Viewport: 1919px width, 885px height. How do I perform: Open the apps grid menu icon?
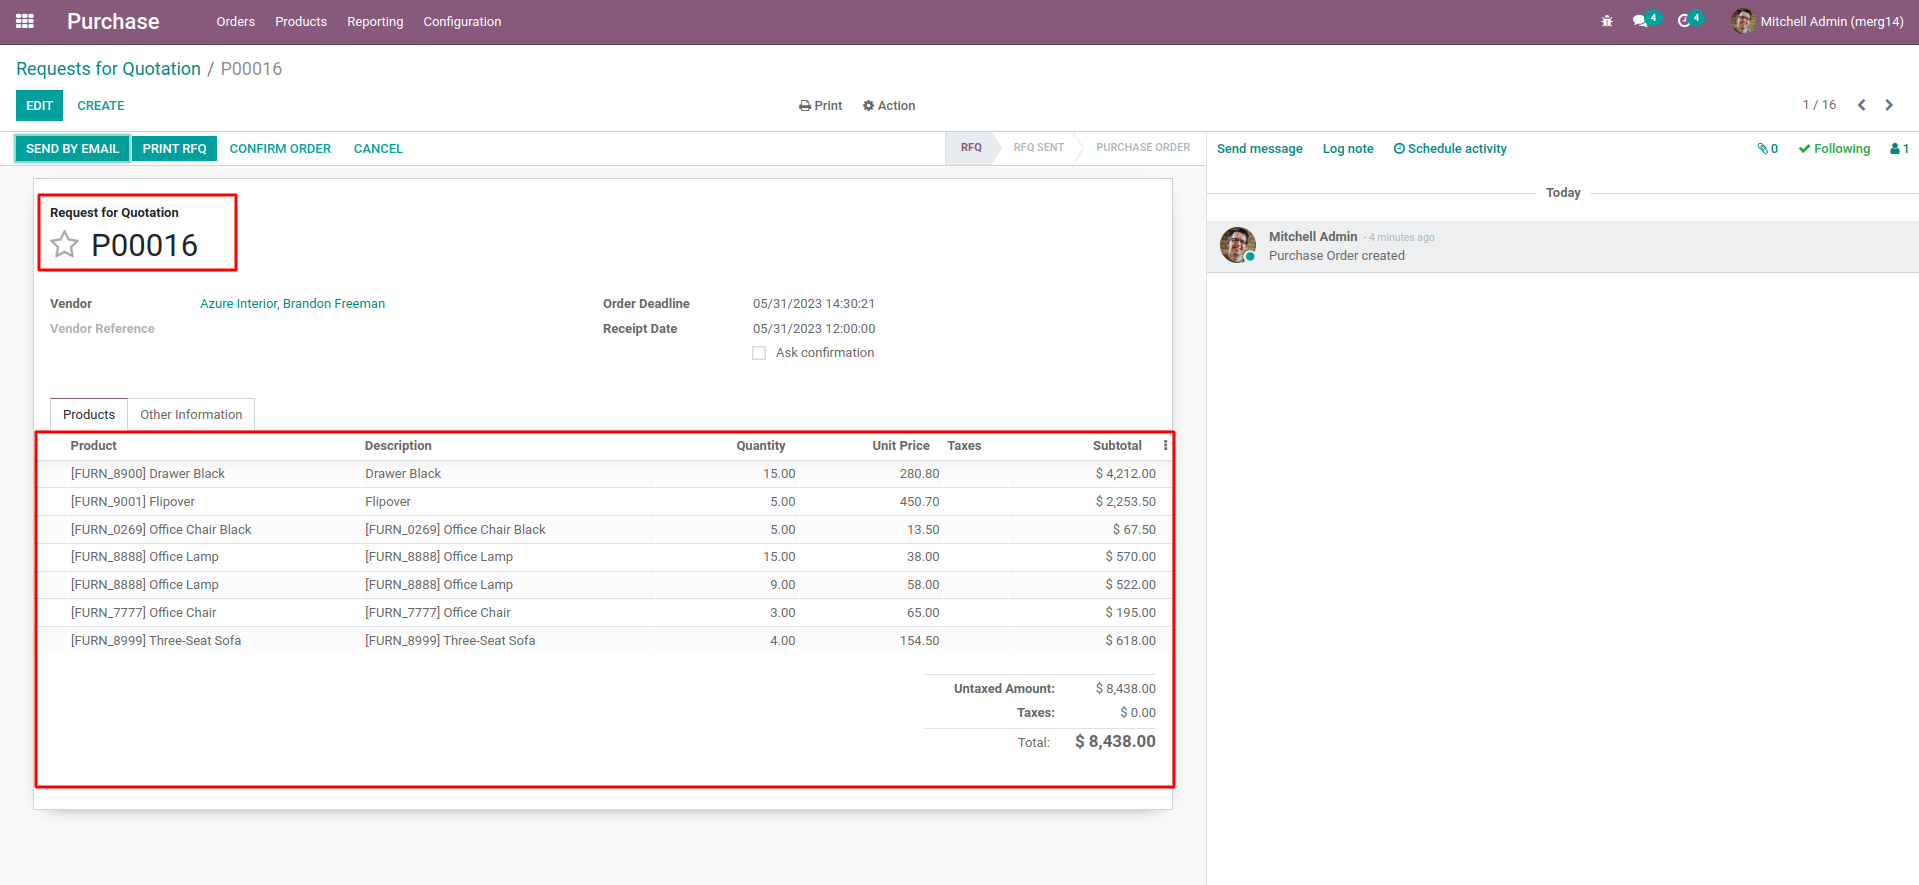coord(25,21)
